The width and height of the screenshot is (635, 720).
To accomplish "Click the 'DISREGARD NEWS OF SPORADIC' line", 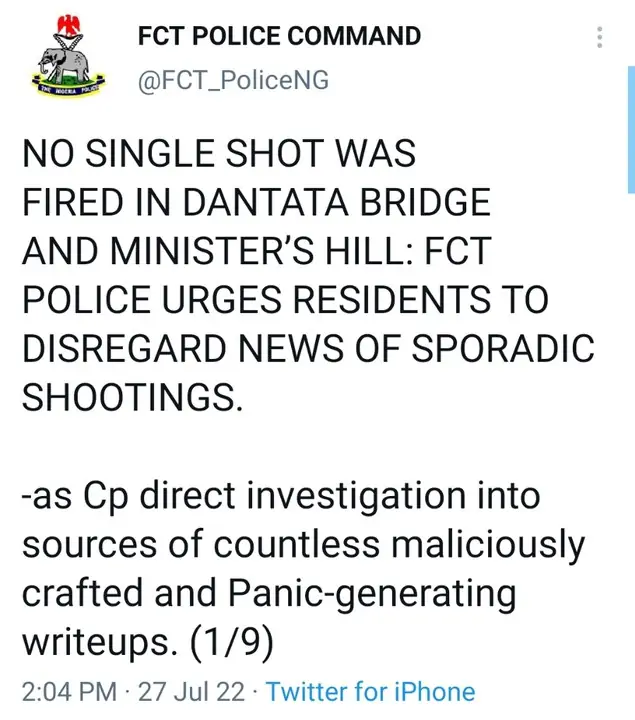I will click(308, 348).
